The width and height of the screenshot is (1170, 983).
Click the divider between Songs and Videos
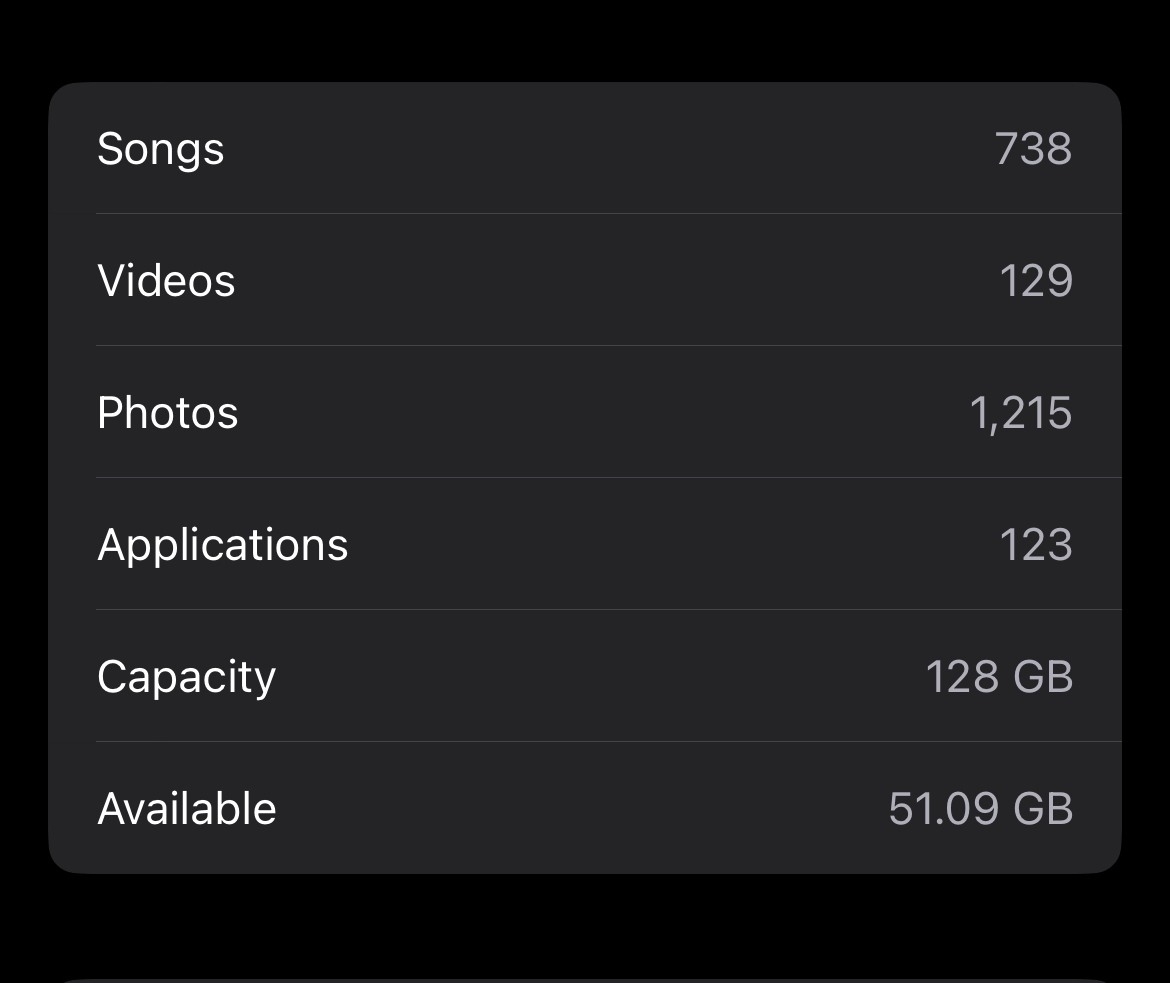coord(608,213)
